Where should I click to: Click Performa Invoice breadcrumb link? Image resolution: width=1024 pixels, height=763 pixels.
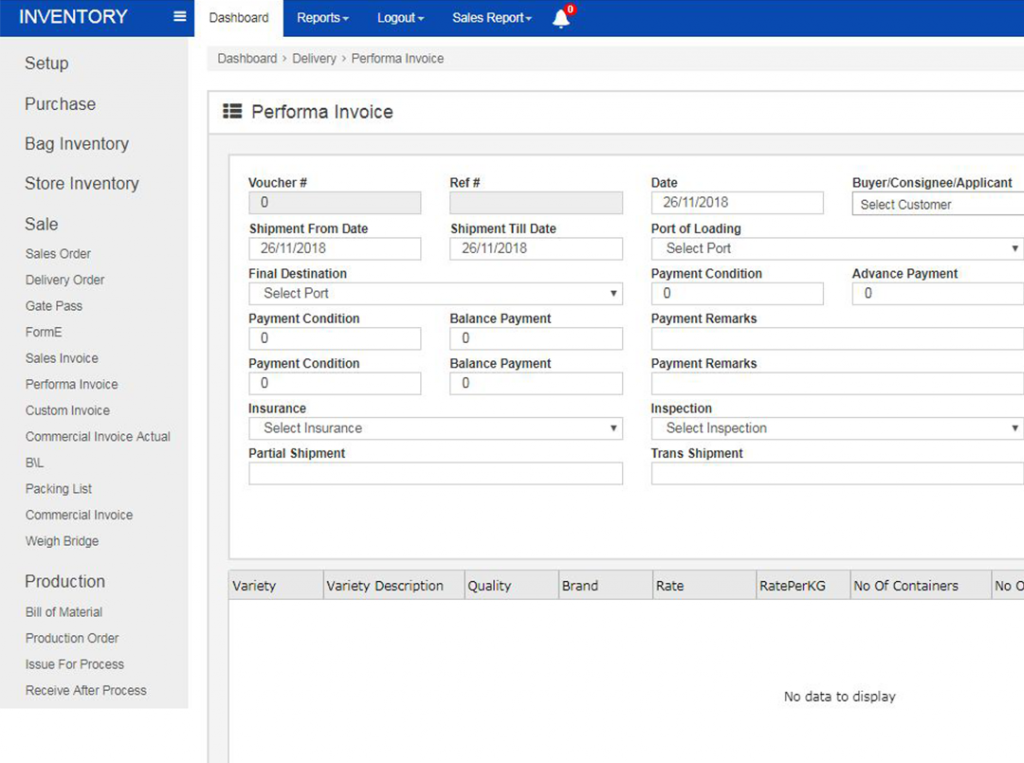[398, 59]
